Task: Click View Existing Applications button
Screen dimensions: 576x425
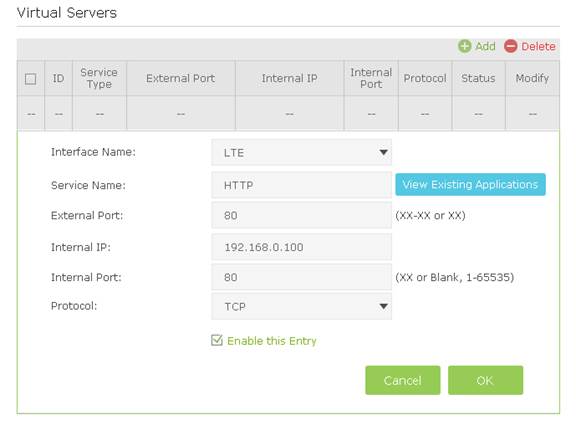Action: [470, 184]
